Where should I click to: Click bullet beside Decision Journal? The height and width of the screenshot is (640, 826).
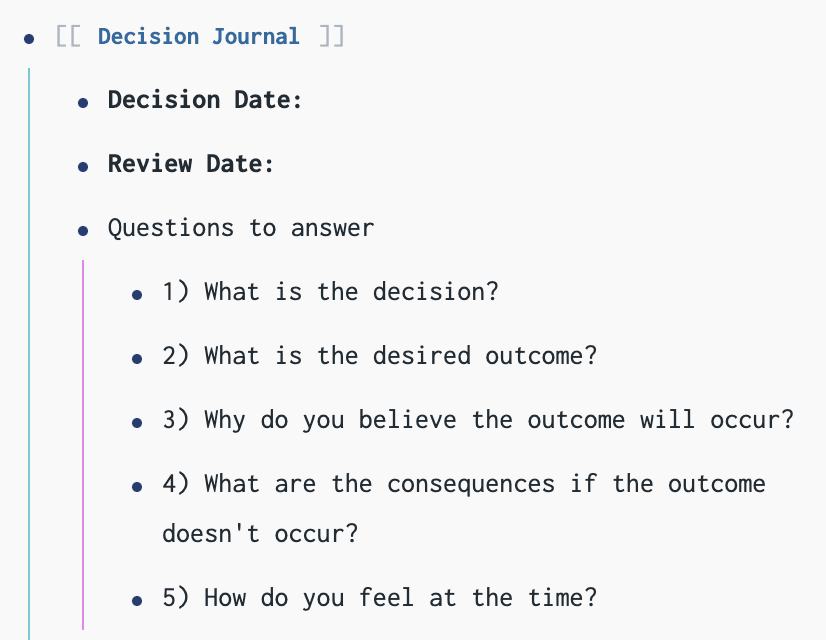click(29, 38)
